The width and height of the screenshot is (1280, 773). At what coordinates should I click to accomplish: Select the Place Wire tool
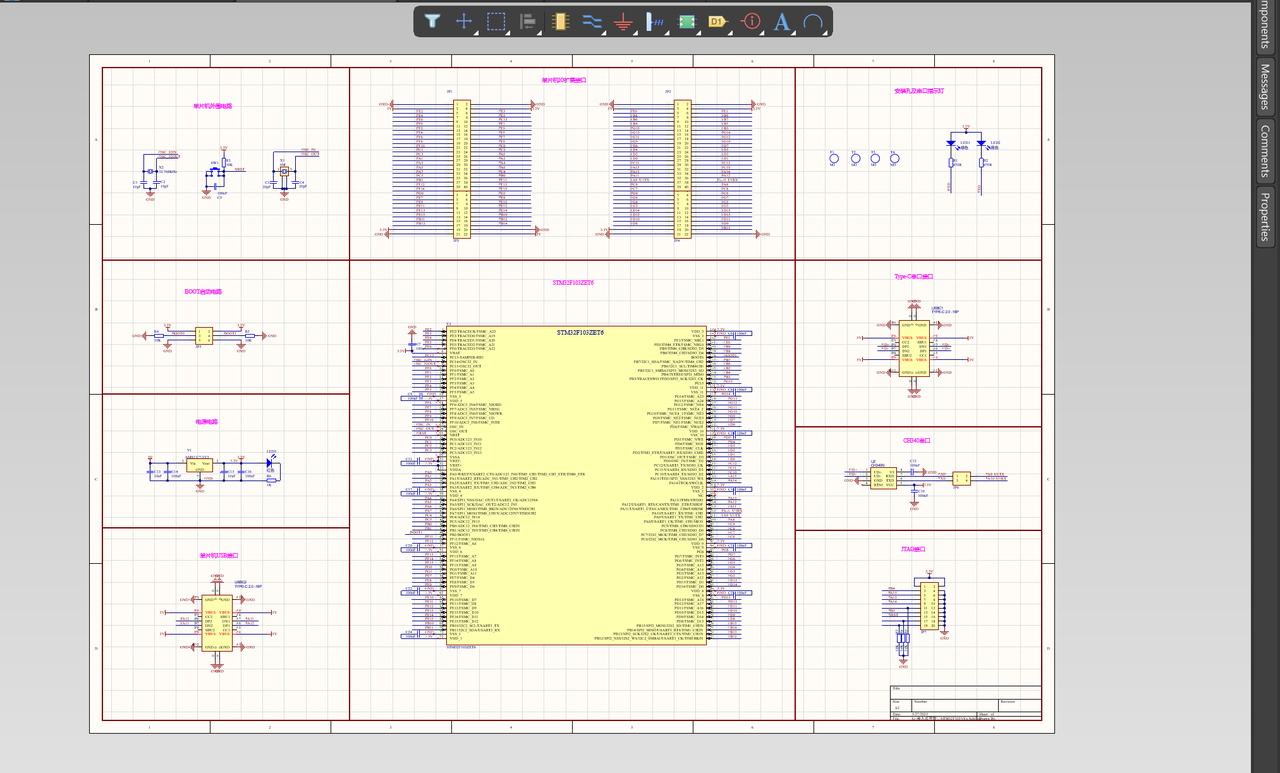592,21
